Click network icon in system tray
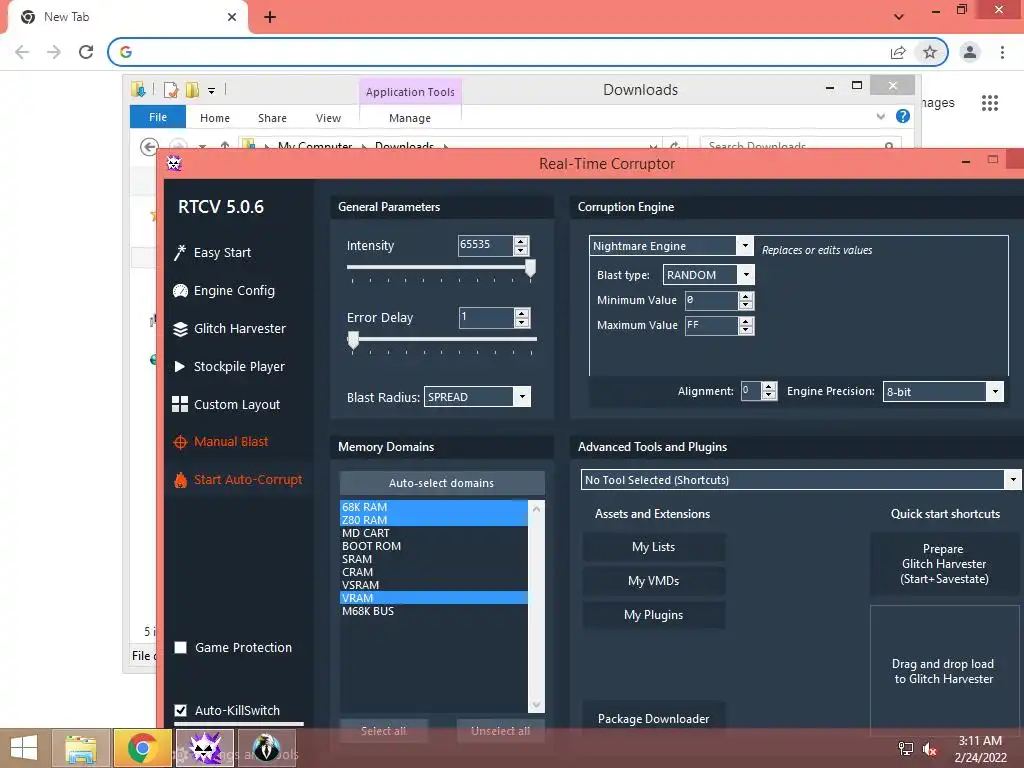This screenshot has width=1024, height=768. coord(906,749)
